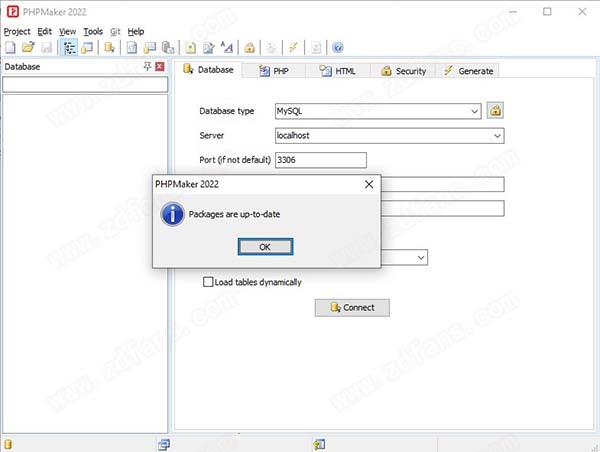
Task: Close the PHPMaker 2022 message dialog
Action: point(369,184)
